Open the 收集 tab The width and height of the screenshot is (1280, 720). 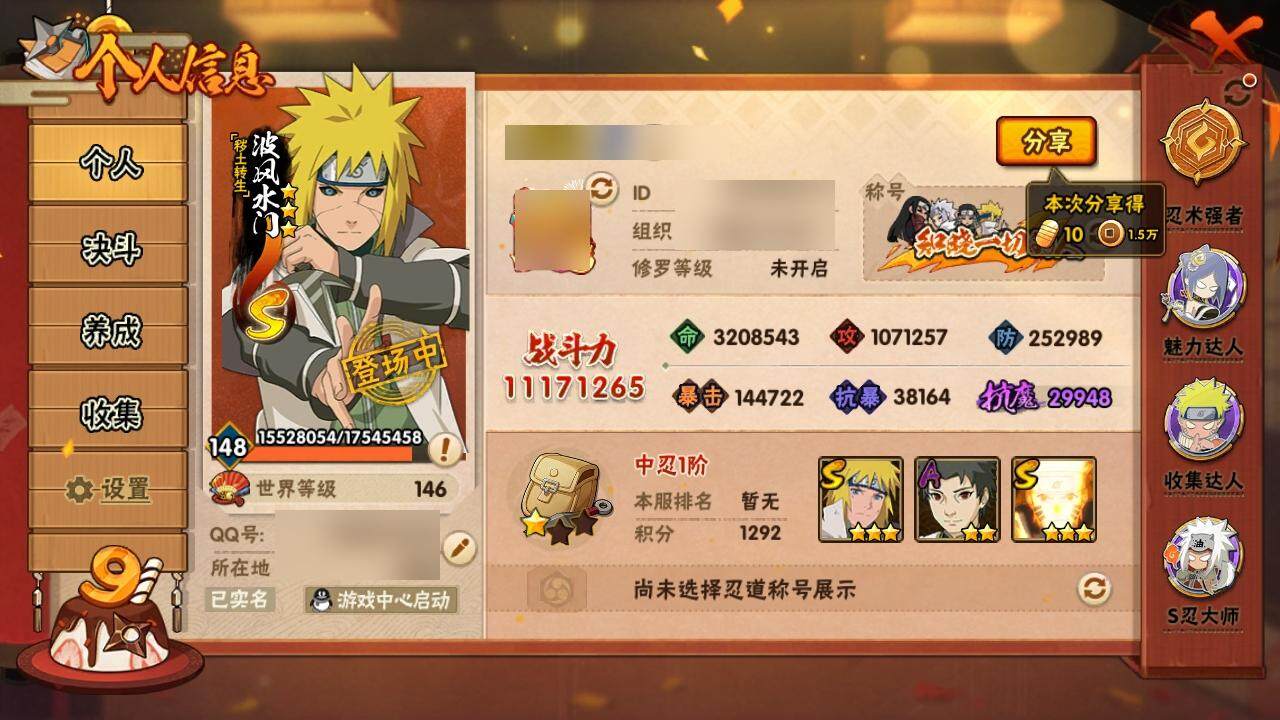pos(110,411)
